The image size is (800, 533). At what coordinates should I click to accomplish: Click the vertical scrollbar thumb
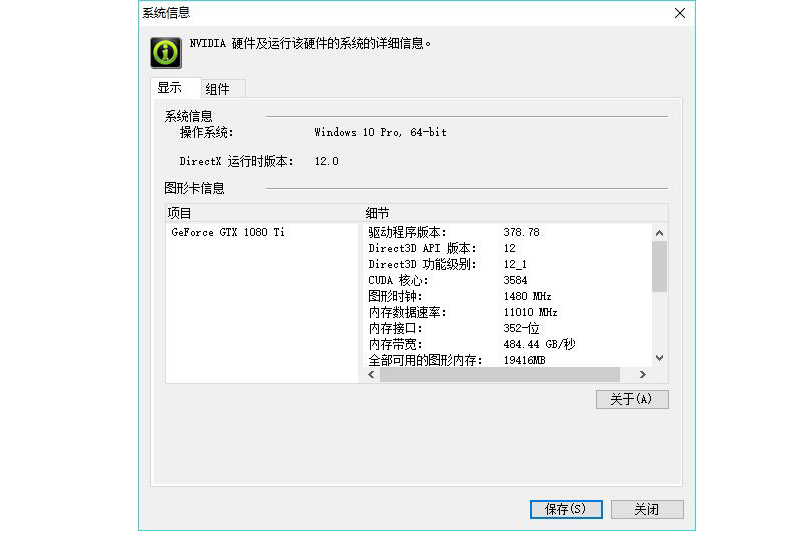pyautogui.click(x=659, y=266)
